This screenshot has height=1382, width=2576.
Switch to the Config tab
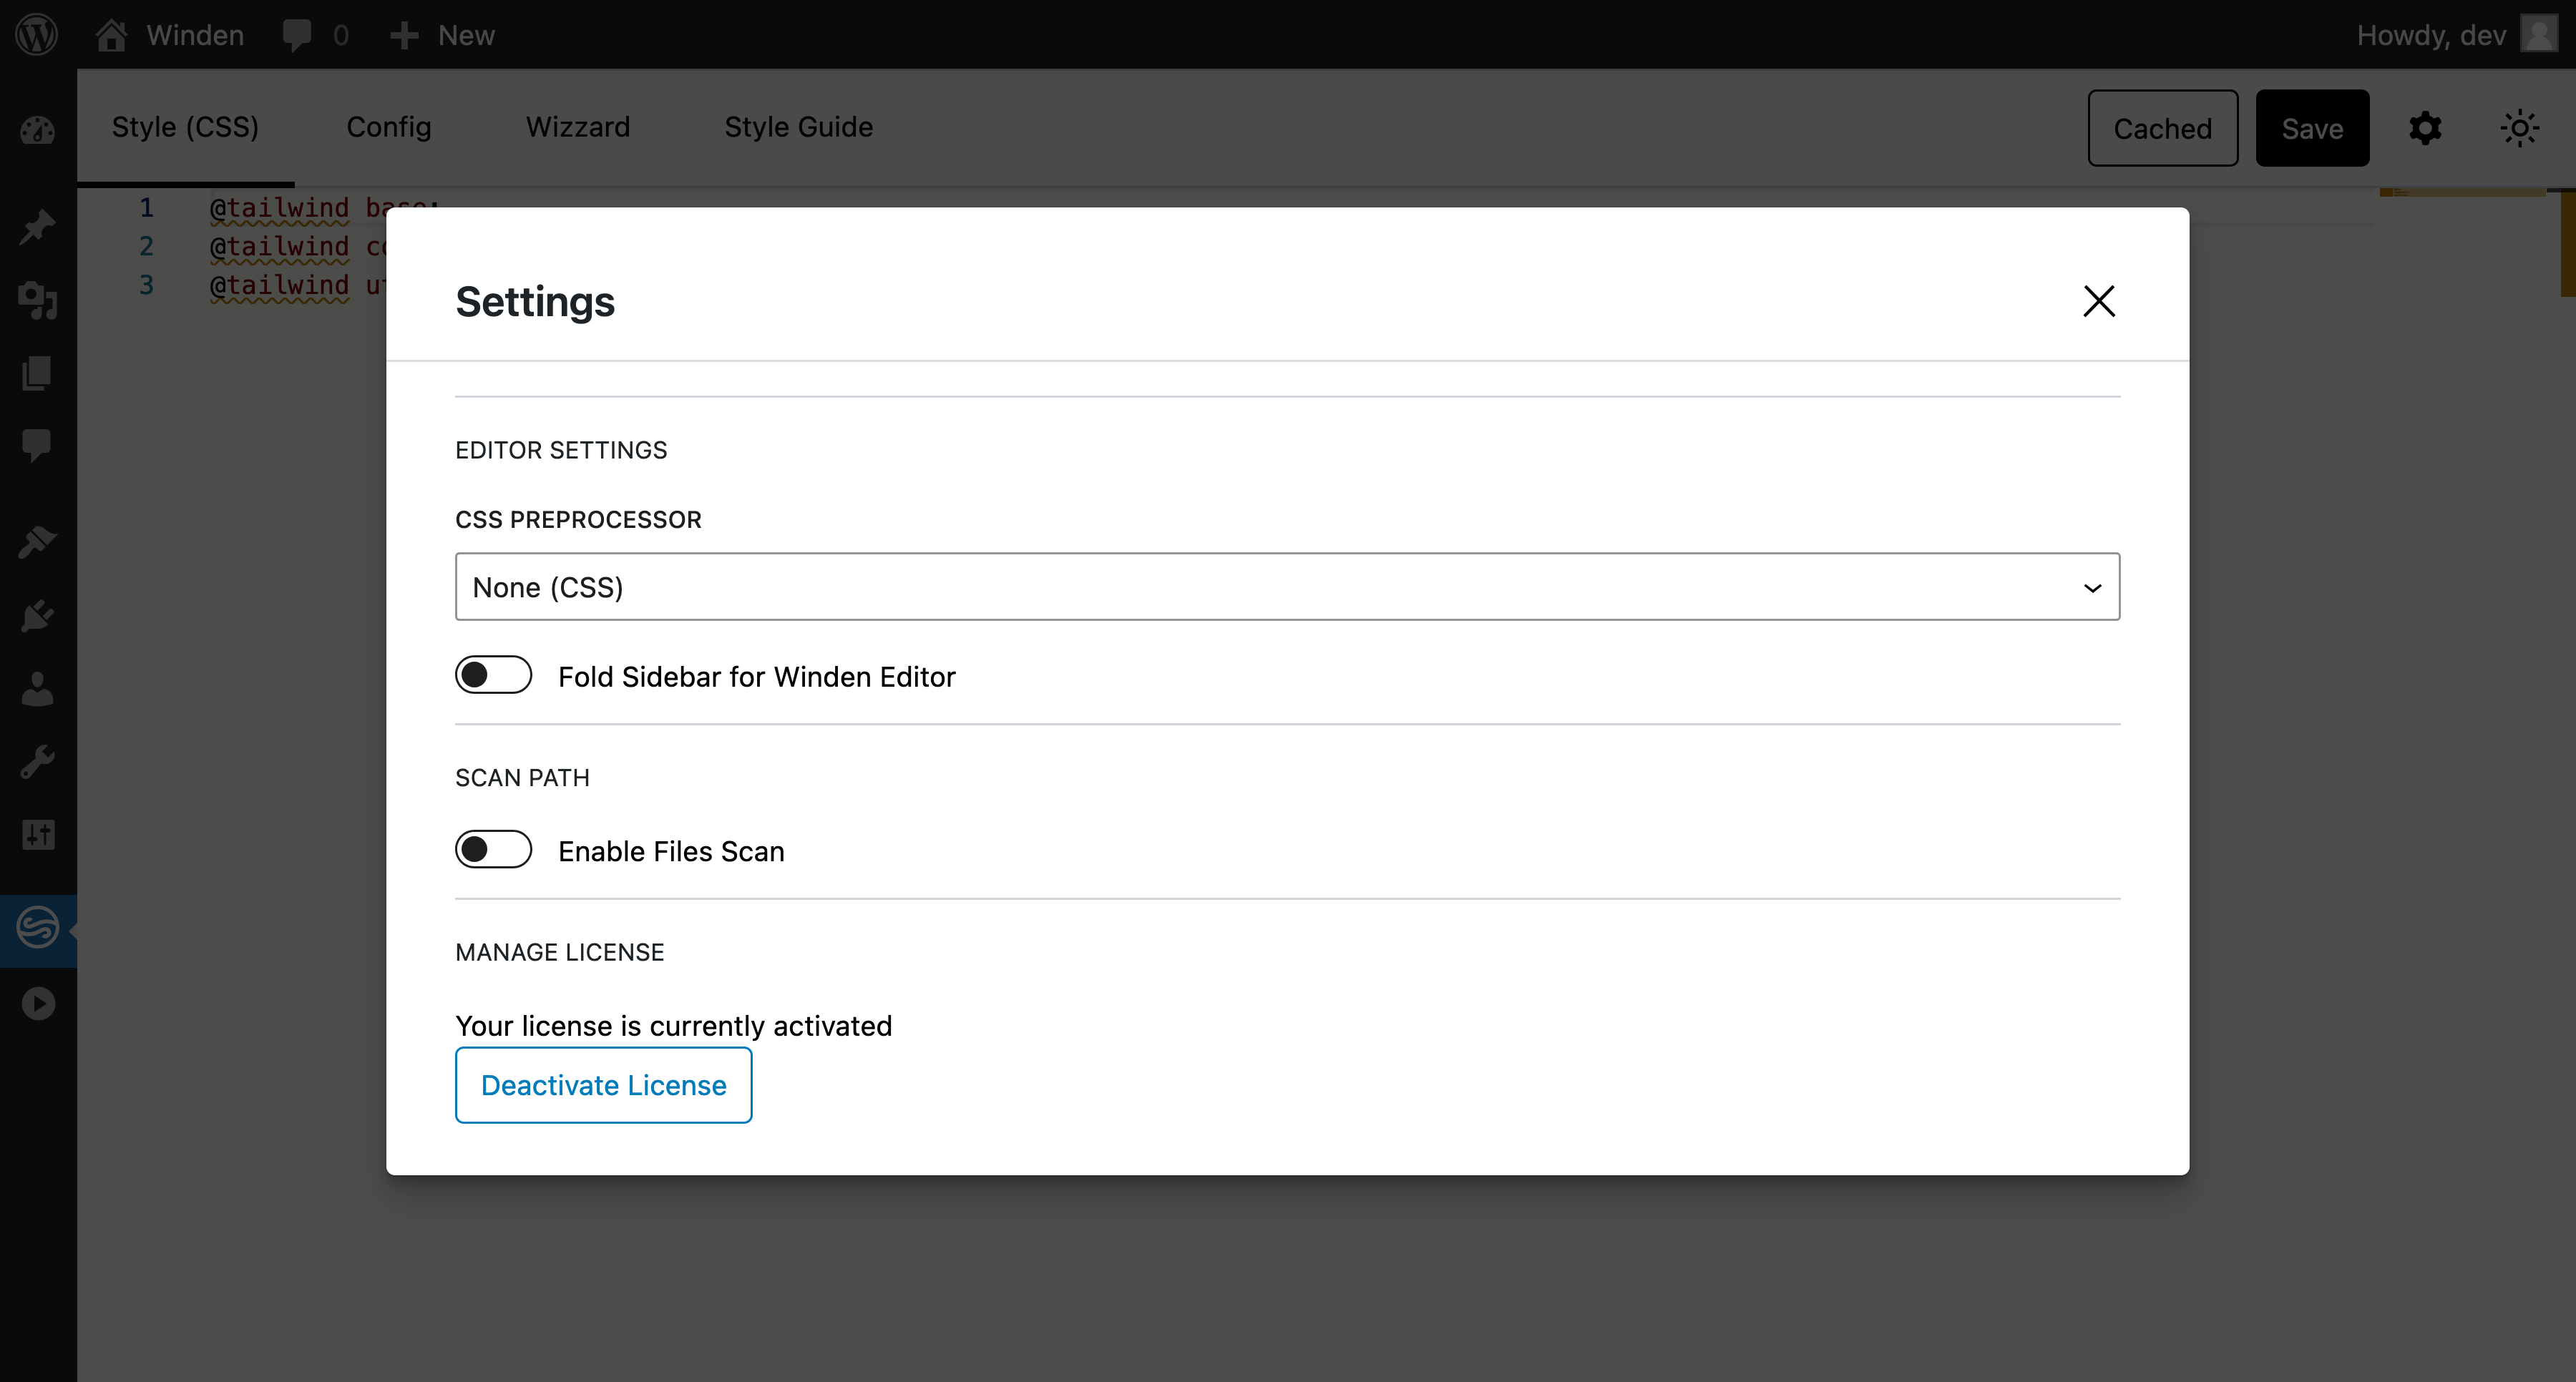tap(389, 127)
